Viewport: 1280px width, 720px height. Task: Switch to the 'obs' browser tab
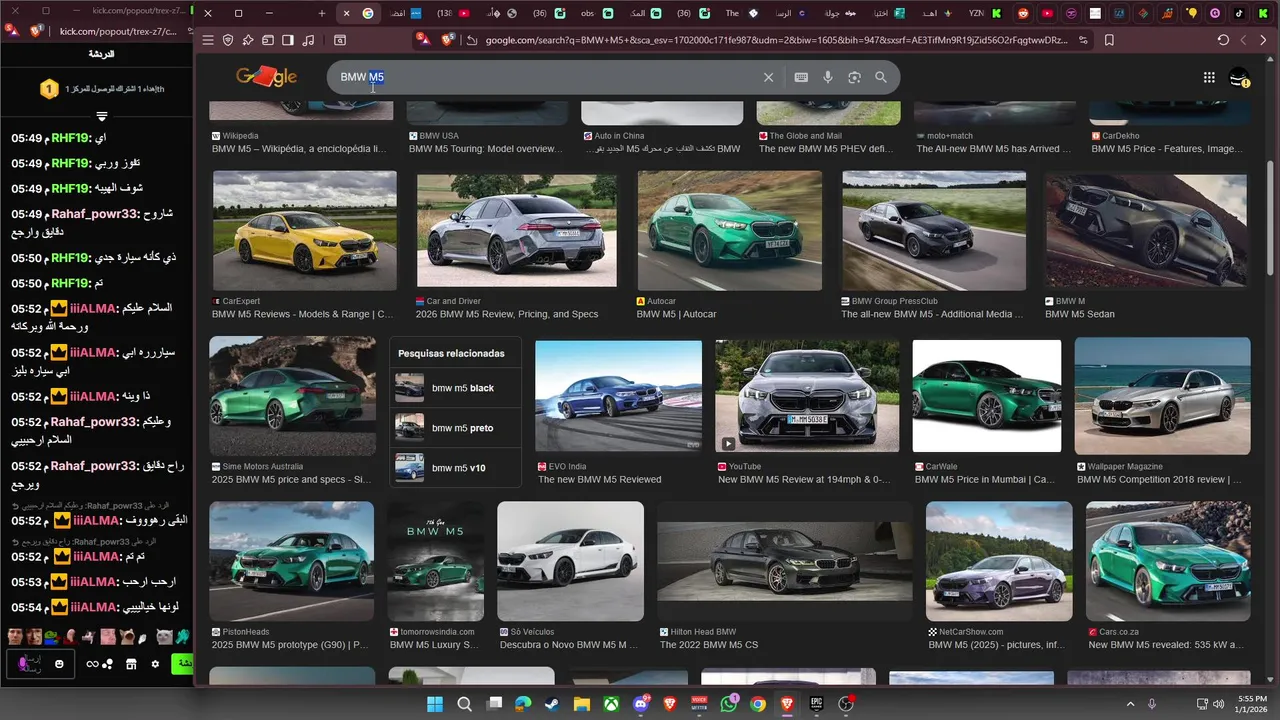tap(595, 13)
